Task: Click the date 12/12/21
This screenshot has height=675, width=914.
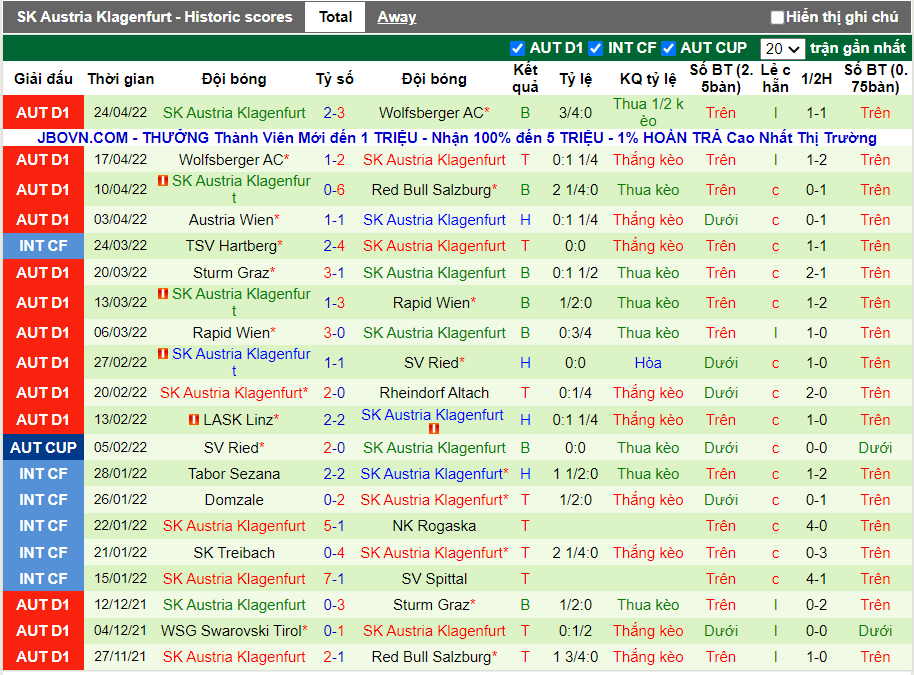Action: pos(121,605)
